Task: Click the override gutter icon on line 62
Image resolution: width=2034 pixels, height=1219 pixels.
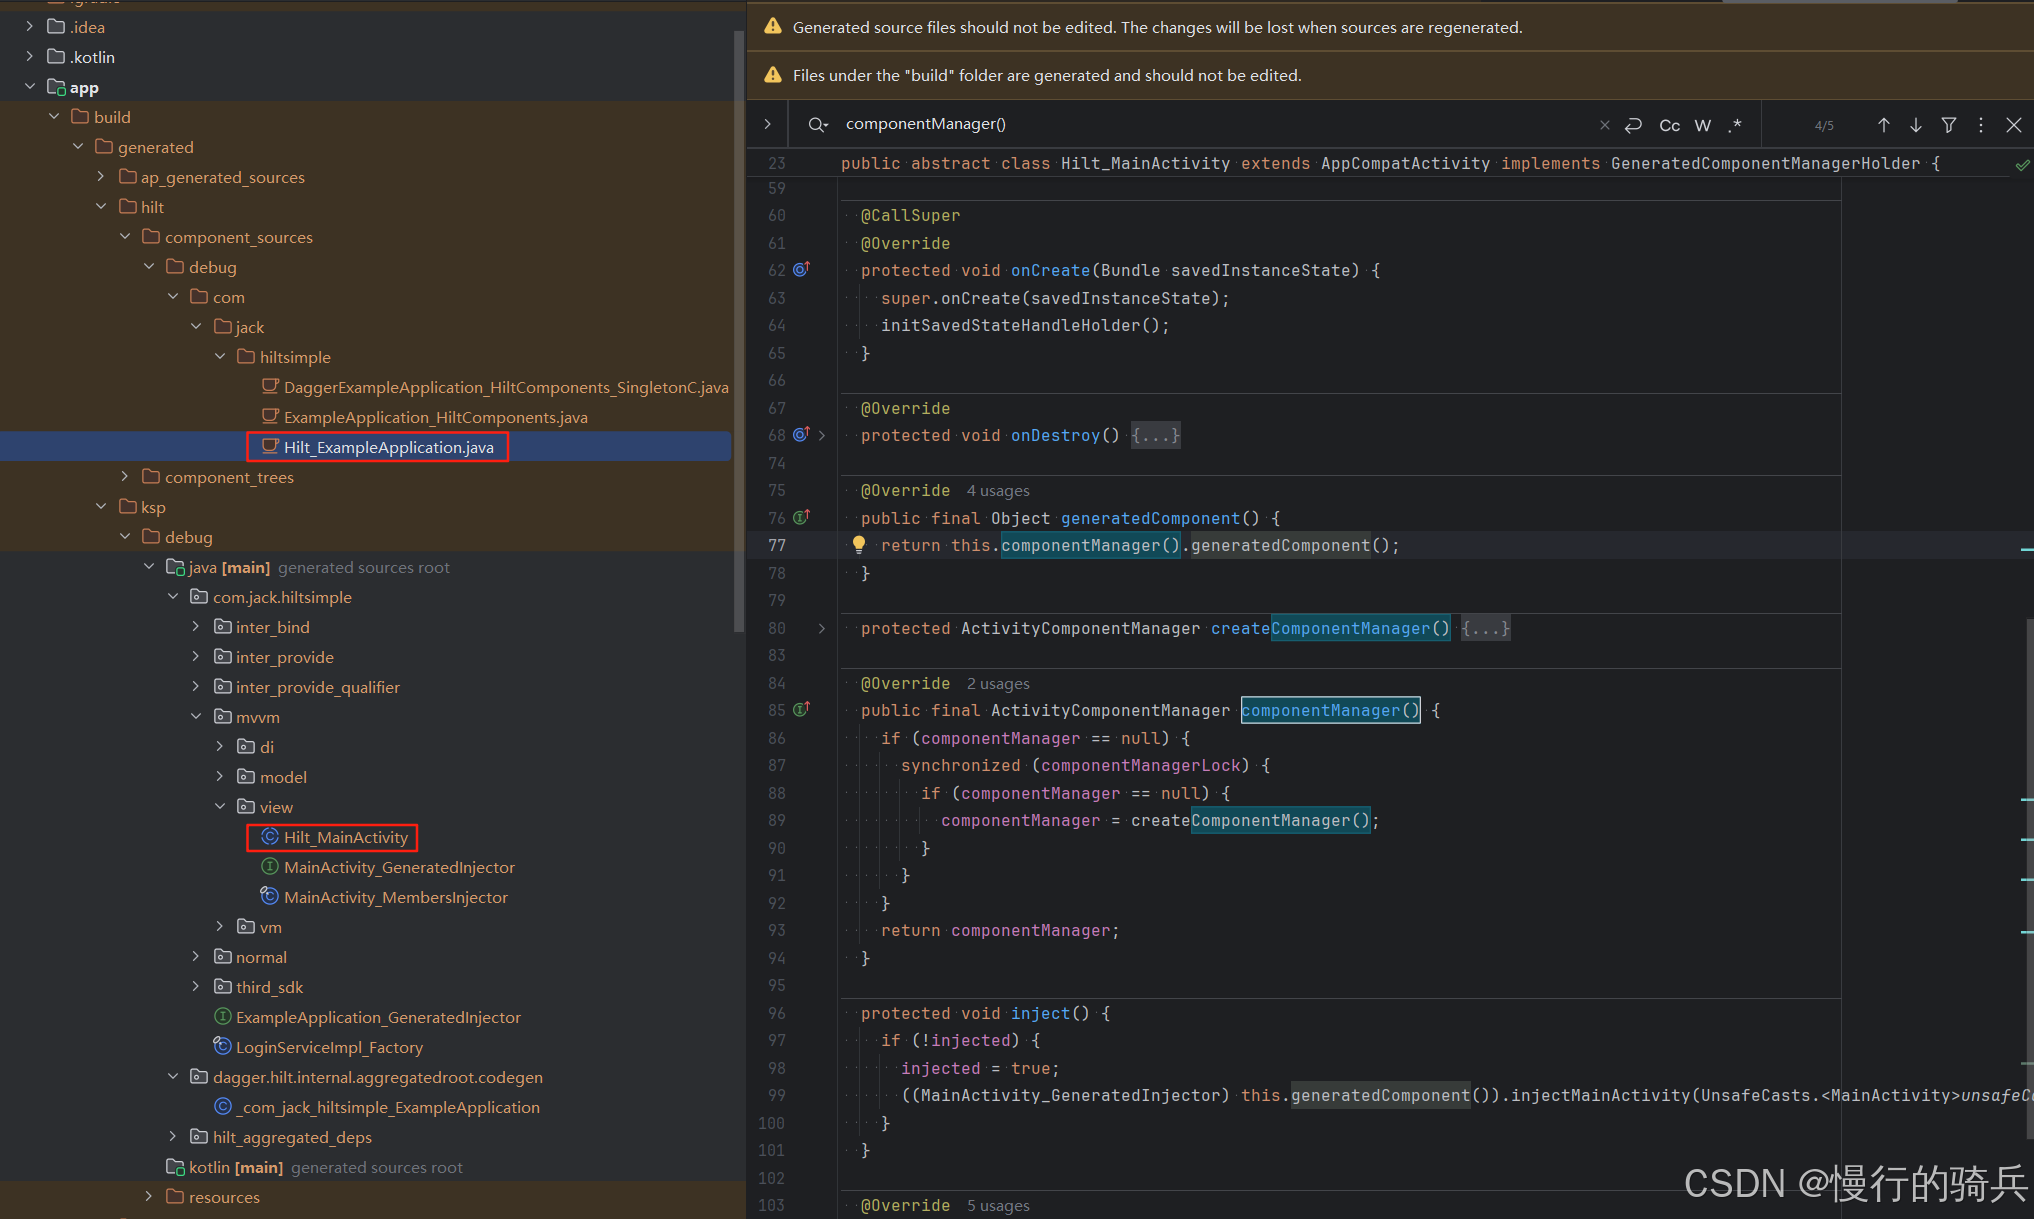Action: pyautogui.click(x=801, y=269)
